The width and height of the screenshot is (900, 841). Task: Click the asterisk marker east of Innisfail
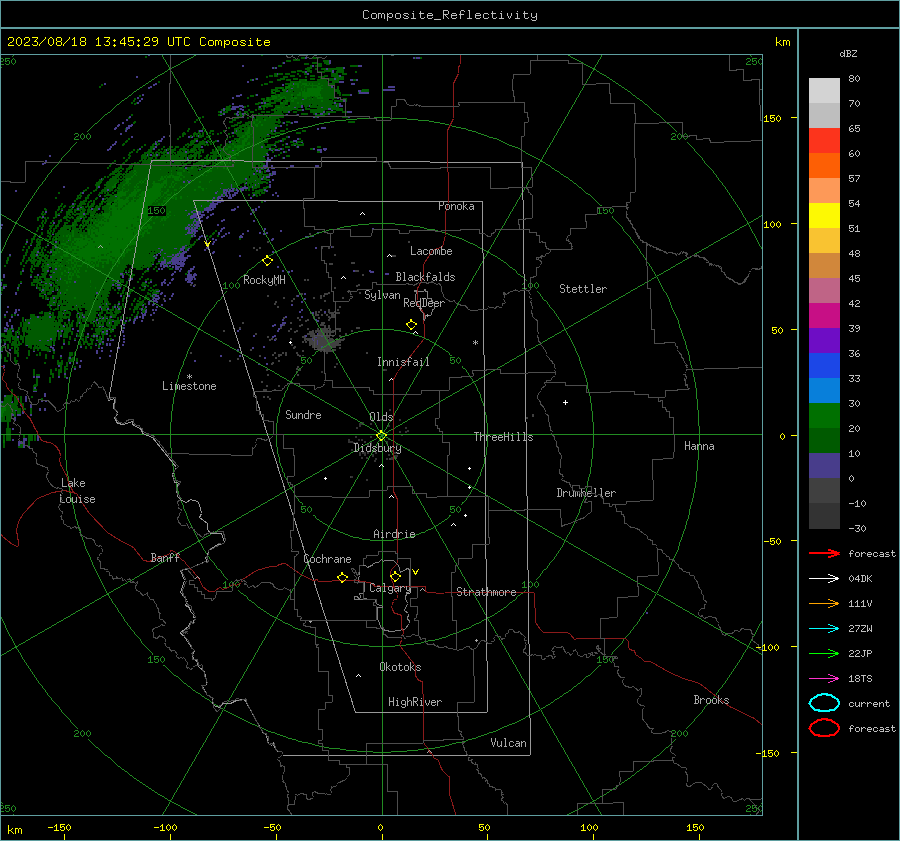click(x=475, y=343)
